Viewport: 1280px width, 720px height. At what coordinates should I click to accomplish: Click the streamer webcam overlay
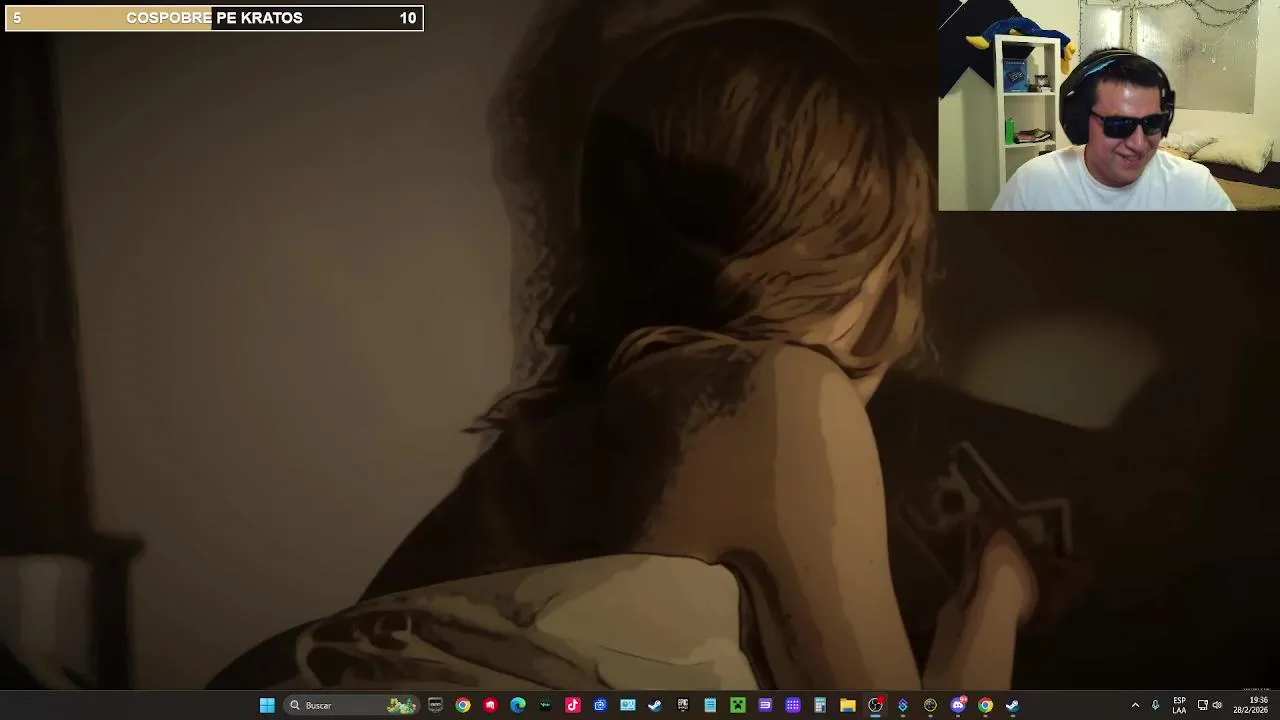(x=1109, y=105)
